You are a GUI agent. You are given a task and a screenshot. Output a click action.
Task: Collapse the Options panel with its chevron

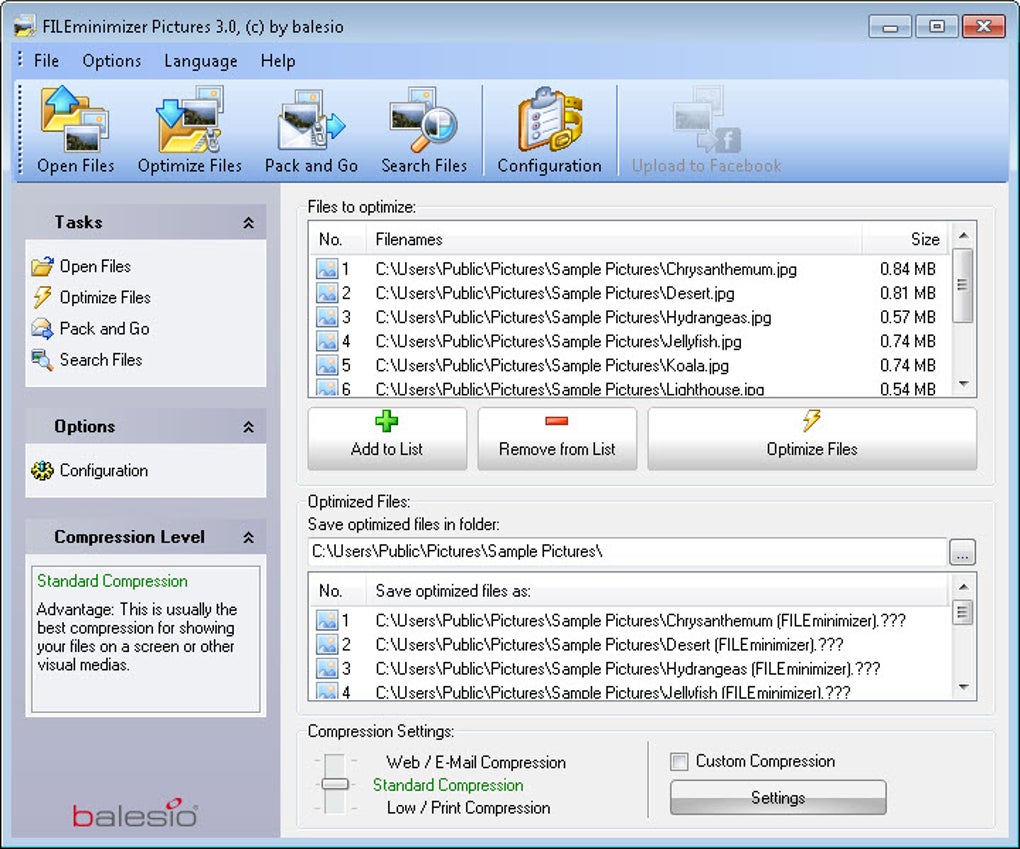248,427
